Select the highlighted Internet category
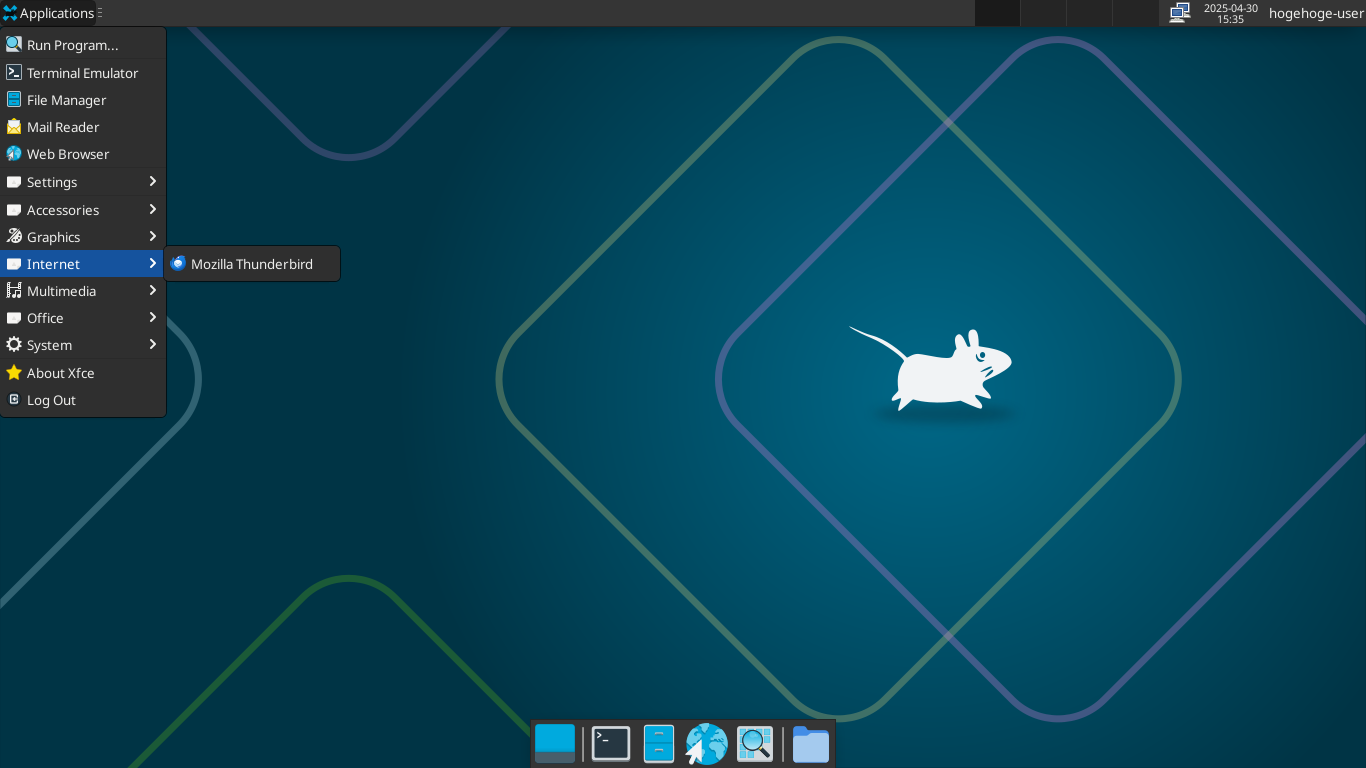Viewport: 1366px width, 768px height. [x=83, y=264]
